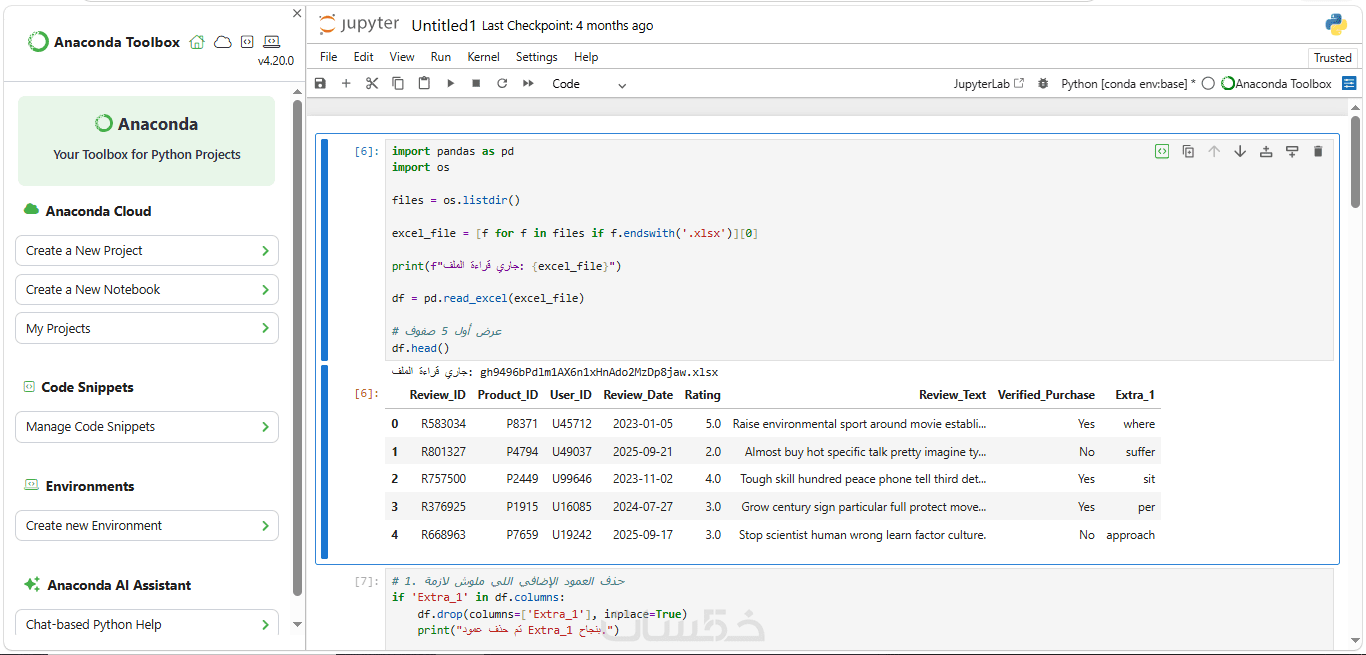
Task: Open the debugger bug icon in the toolbar
Action: [1043, 84]
